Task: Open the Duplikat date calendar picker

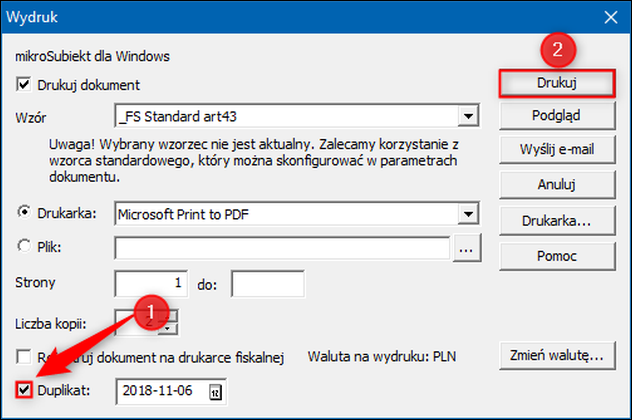Action: click(216, 392)
